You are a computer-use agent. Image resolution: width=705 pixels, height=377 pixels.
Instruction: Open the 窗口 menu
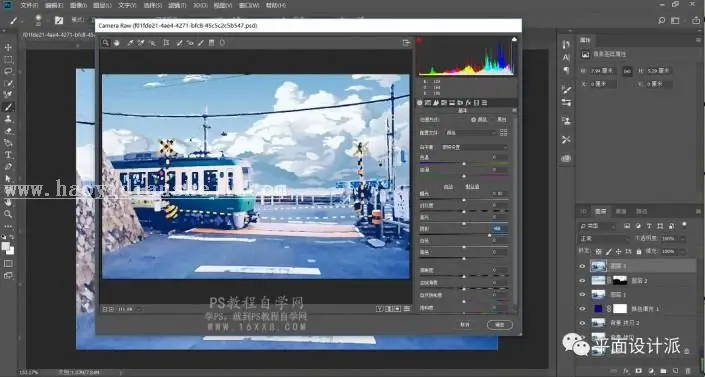[x=248, y=5]
